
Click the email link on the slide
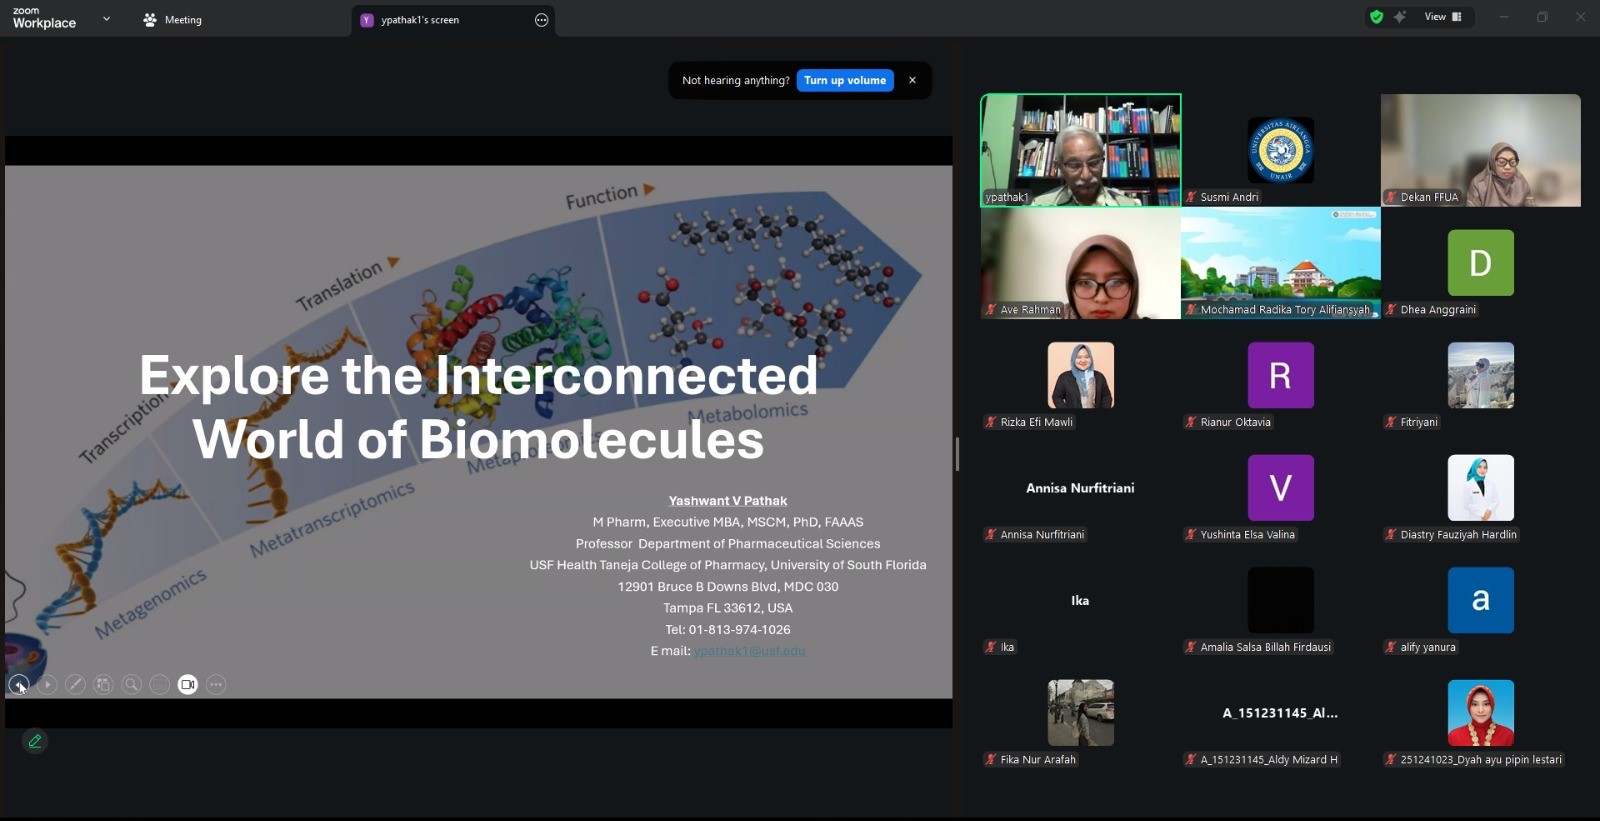(x=749, y=651)
